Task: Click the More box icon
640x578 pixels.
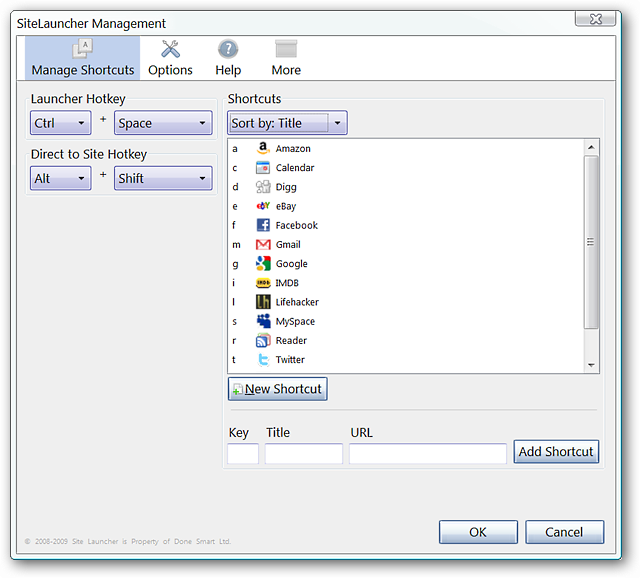Action: 286,49
